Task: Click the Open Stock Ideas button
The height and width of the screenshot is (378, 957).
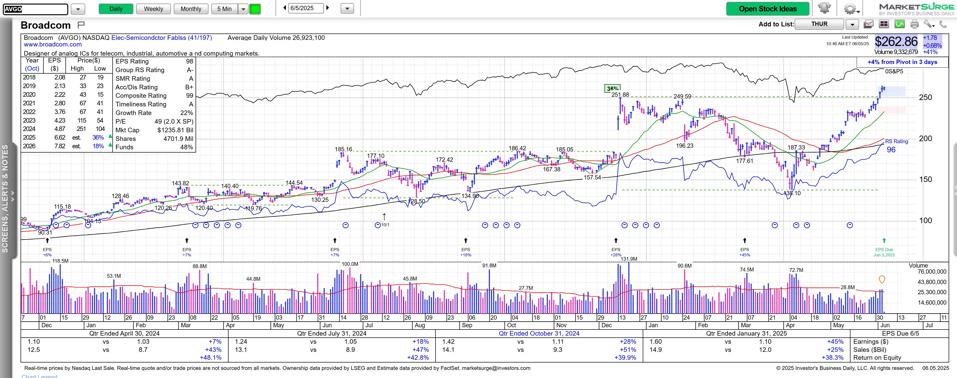Action: [x=768, y=9]
